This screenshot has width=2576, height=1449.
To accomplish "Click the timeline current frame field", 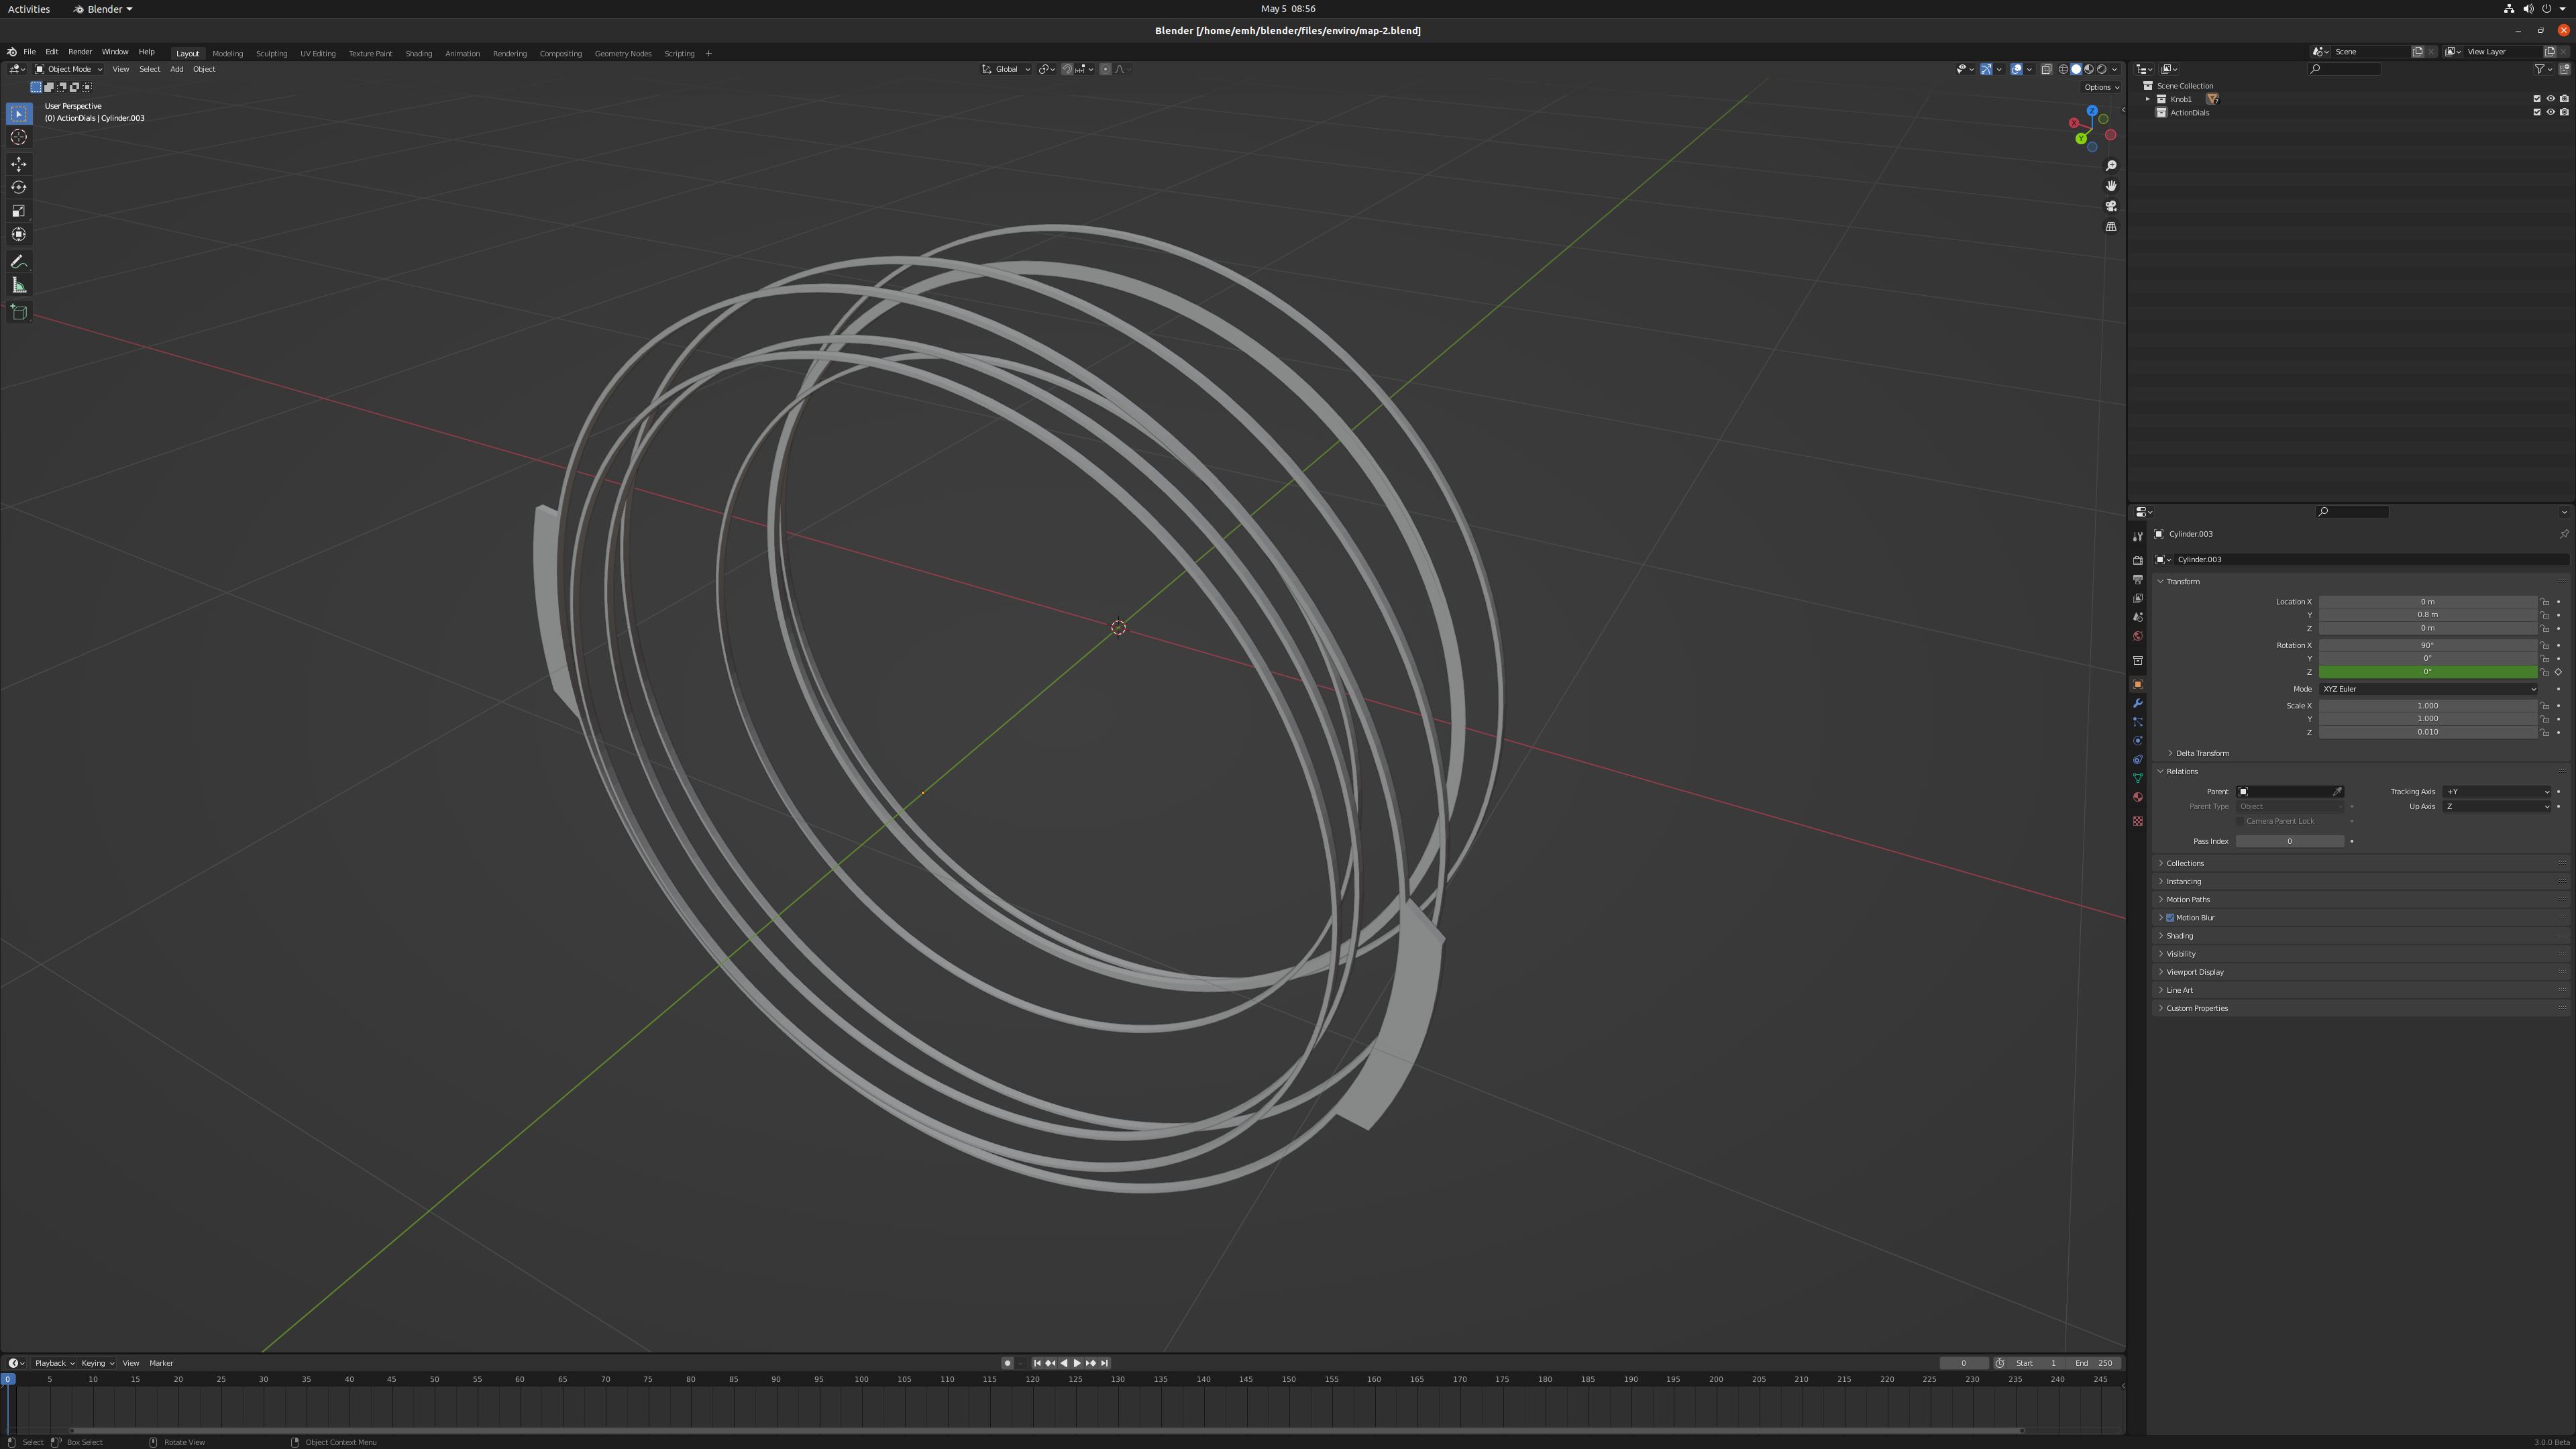I will pos(1963,1363).
